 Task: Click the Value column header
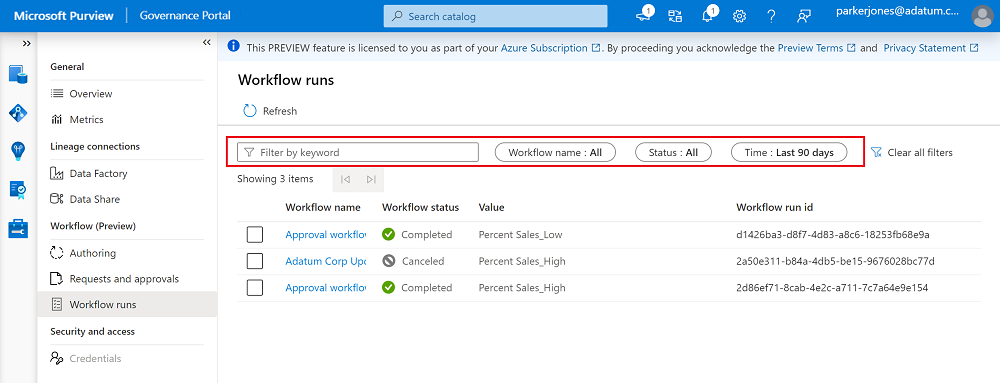[491, 207]
